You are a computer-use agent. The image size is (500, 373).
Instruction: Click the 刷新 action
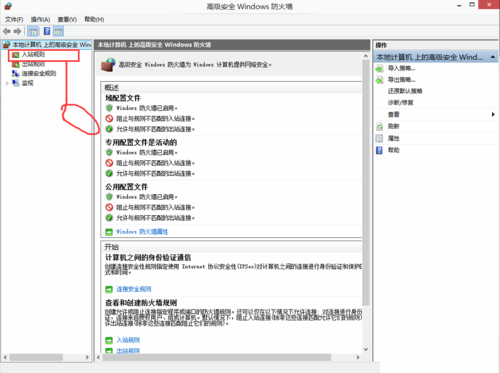394,126
